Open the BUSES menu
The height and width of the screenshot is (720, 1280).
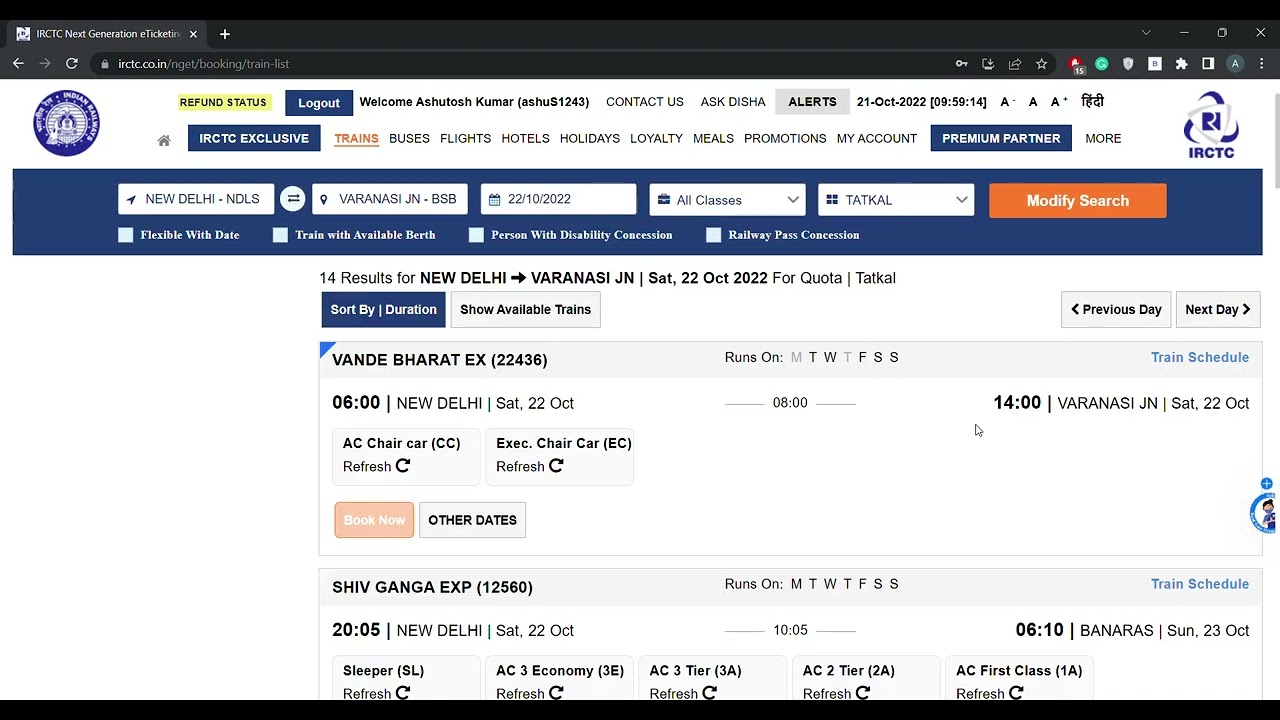[x=409, y=138]
